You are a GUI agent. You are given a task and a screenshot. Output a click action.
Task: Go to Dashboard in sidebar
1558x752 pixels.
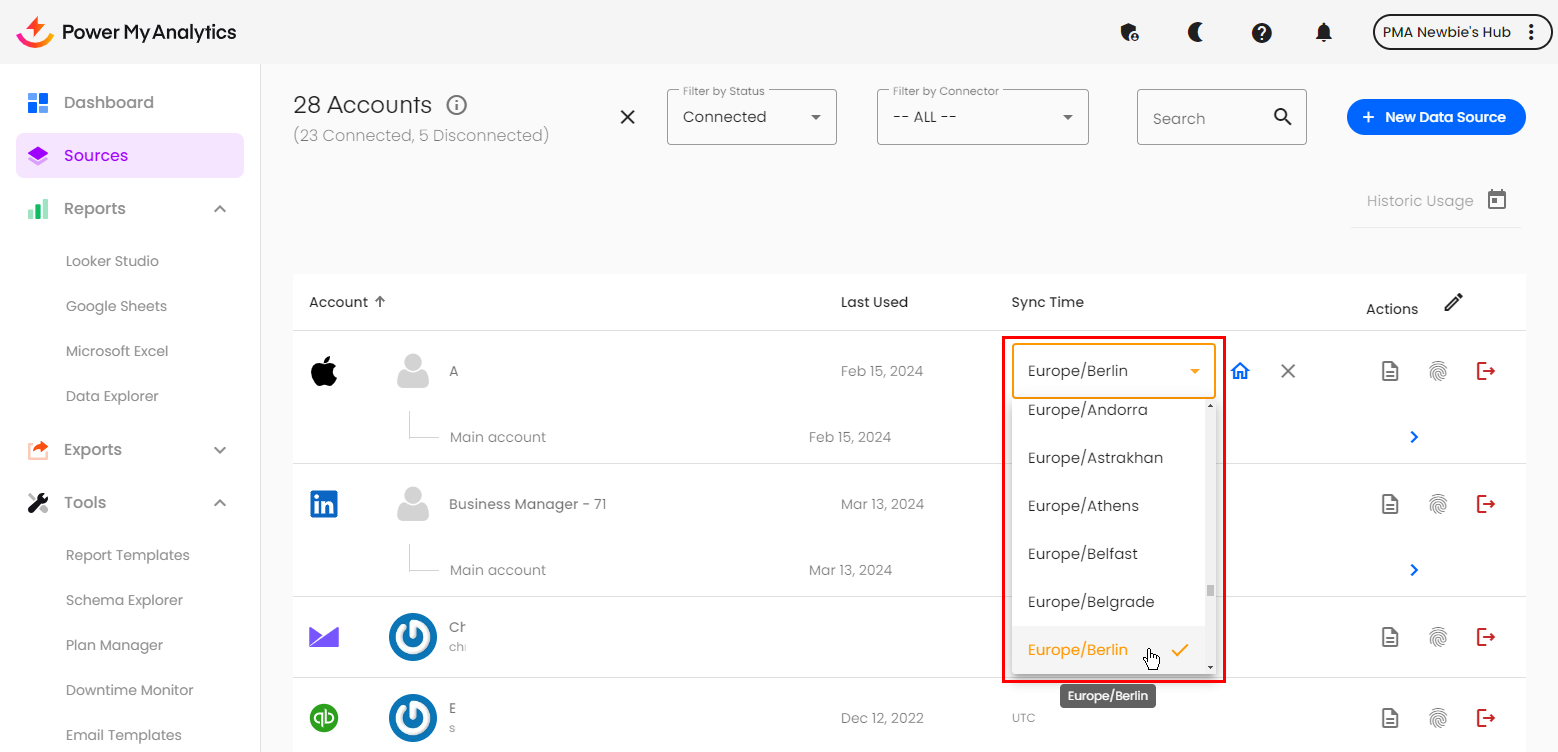tap(108, 102)
